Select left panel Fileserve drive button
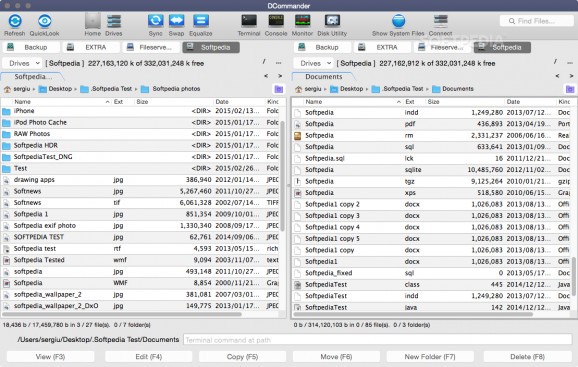Image resolution: width=578 pixels, height=367 pixels. pyautogui.click(x=151, y=47)
